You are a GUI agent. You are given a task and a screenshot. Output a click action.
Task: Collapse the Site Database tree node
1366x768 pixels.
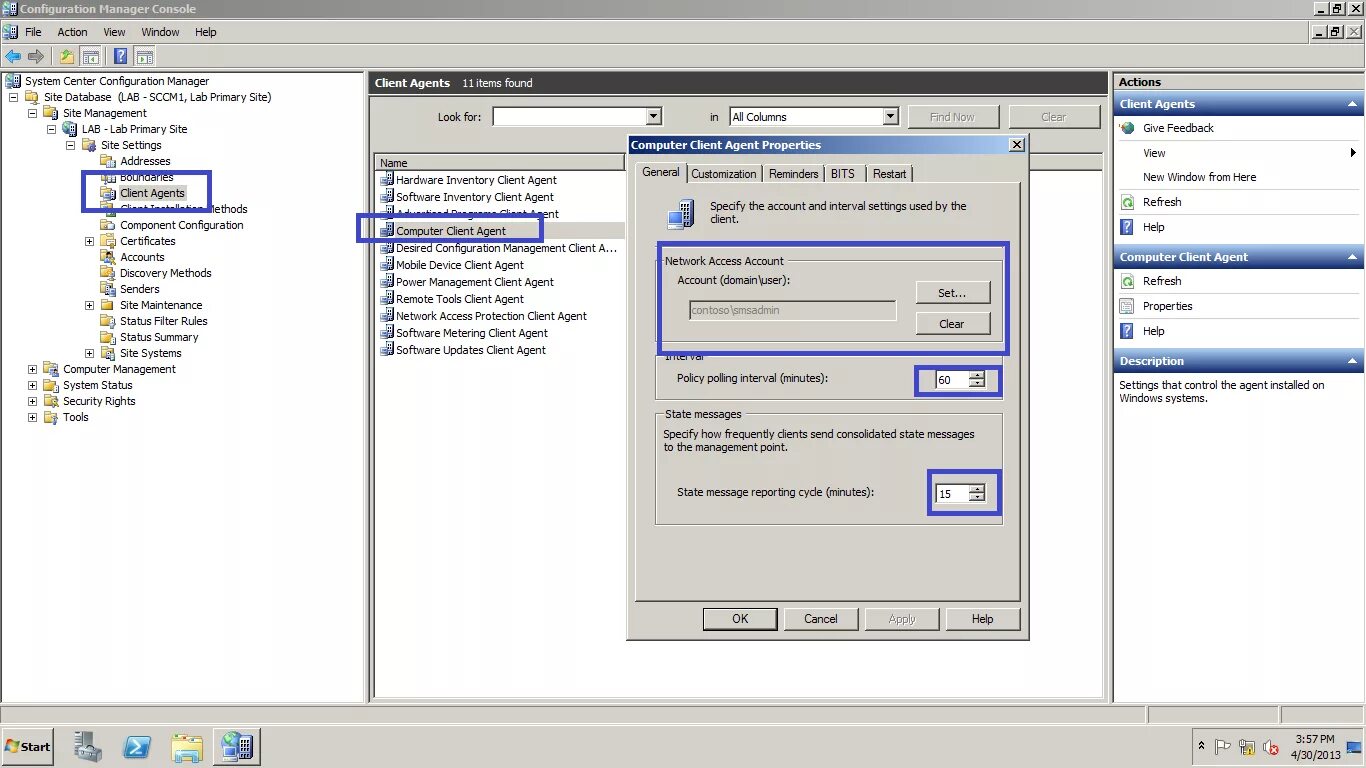tap(13, 97)
